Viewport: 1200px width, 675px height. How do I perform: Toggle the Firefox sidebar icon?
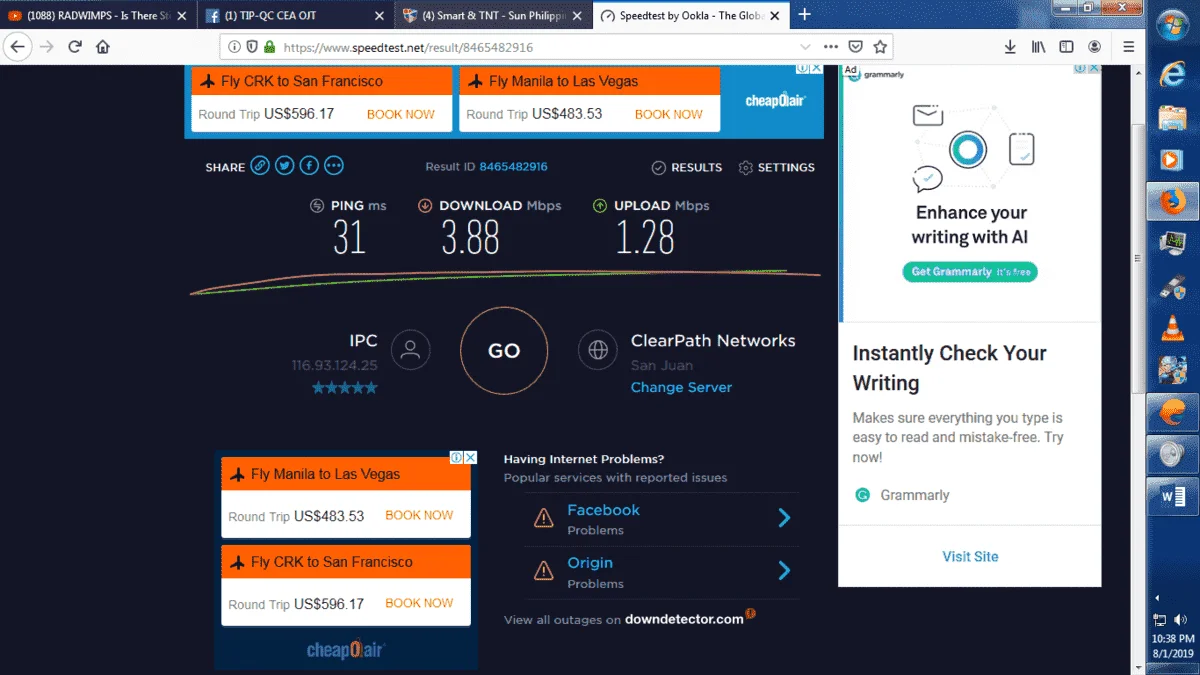click(x=1067, y=47)
